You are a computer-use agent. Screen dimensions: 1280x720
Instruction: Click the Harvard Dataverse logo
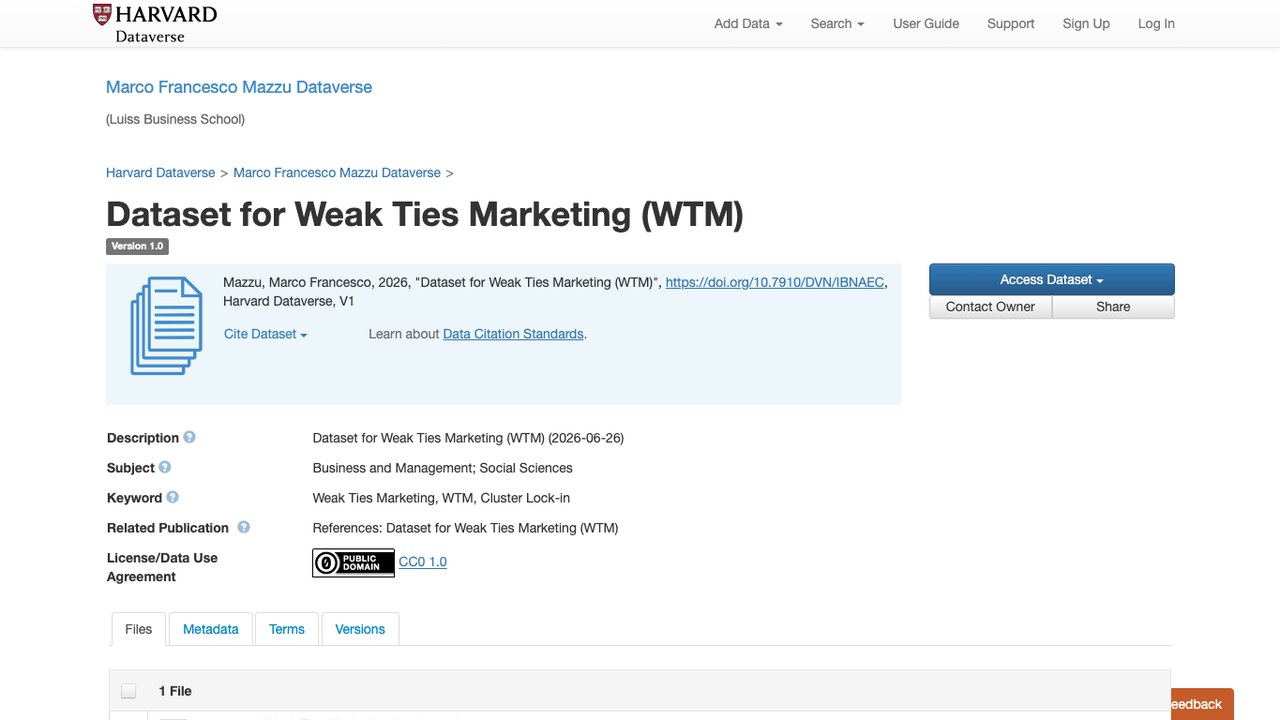[155, 24]
